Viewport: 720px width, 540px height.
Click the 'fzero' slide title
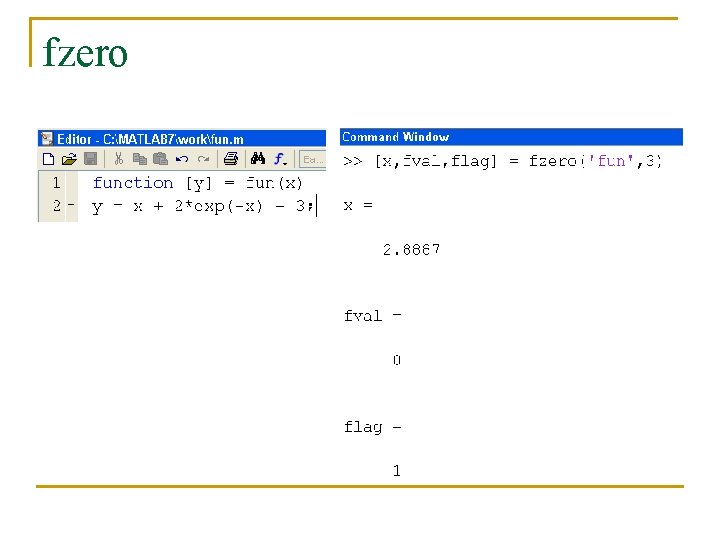[85, 53]
